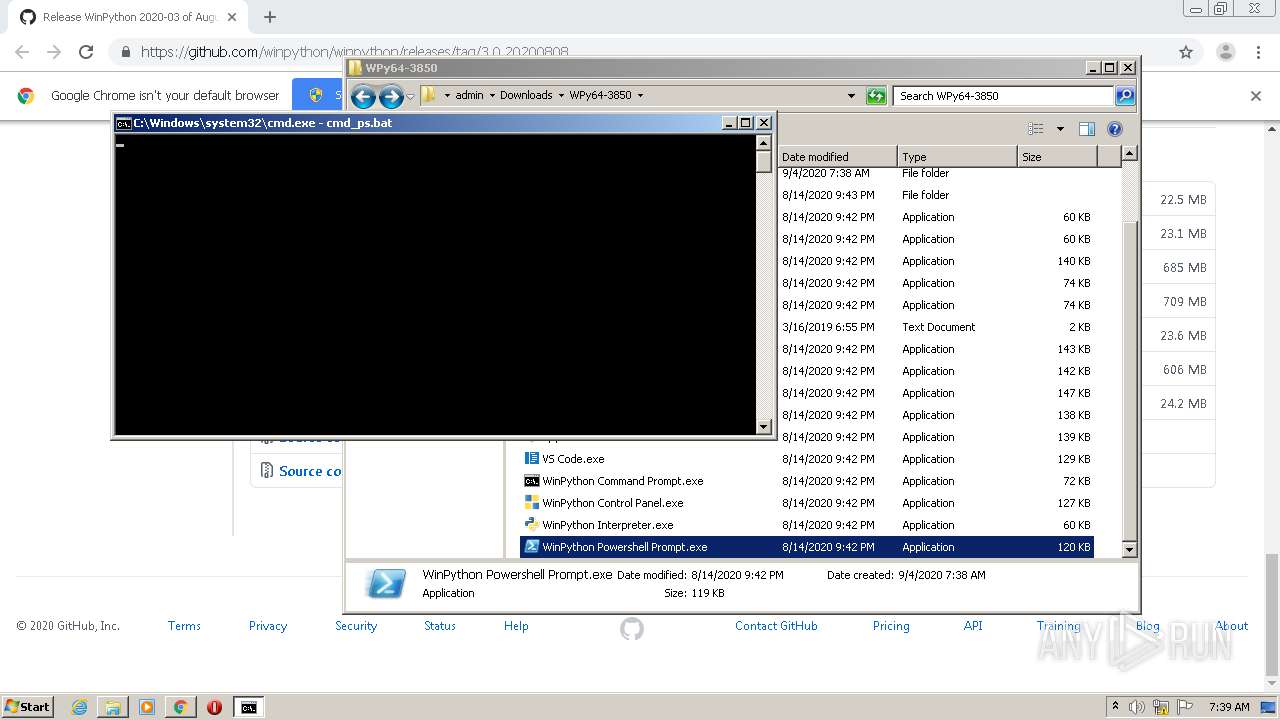Select Downloads in the breadcrumb path

click(x=526, y=96)
